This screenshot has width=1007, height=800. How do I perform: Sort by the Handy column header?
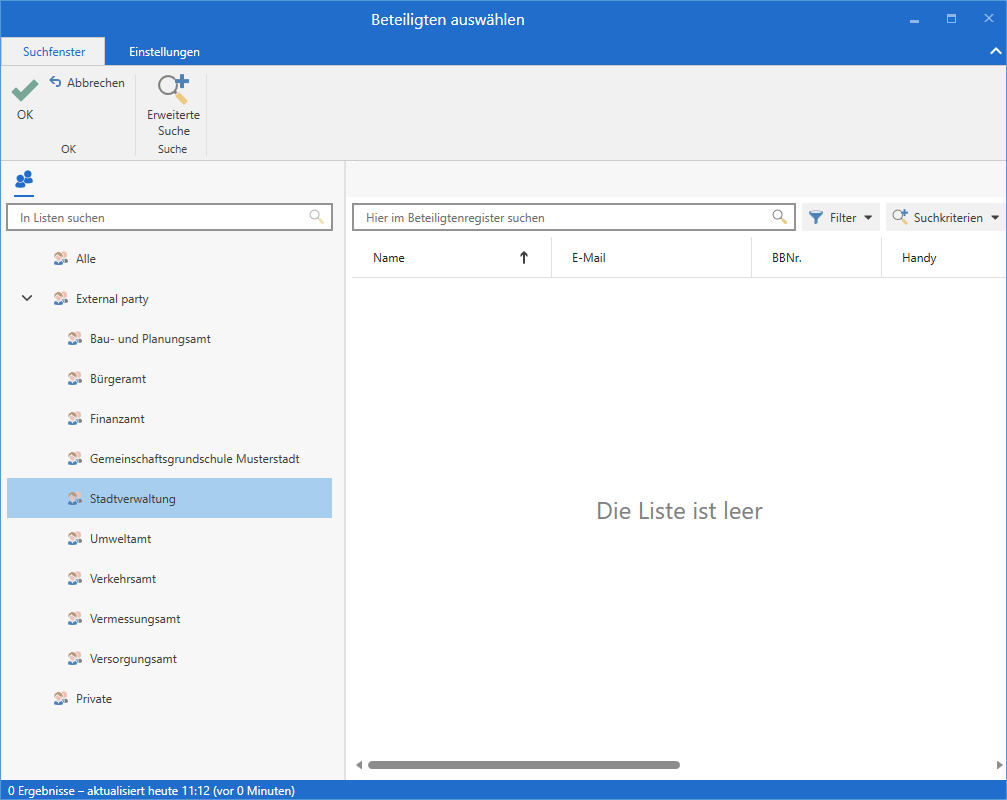[944, 257]
